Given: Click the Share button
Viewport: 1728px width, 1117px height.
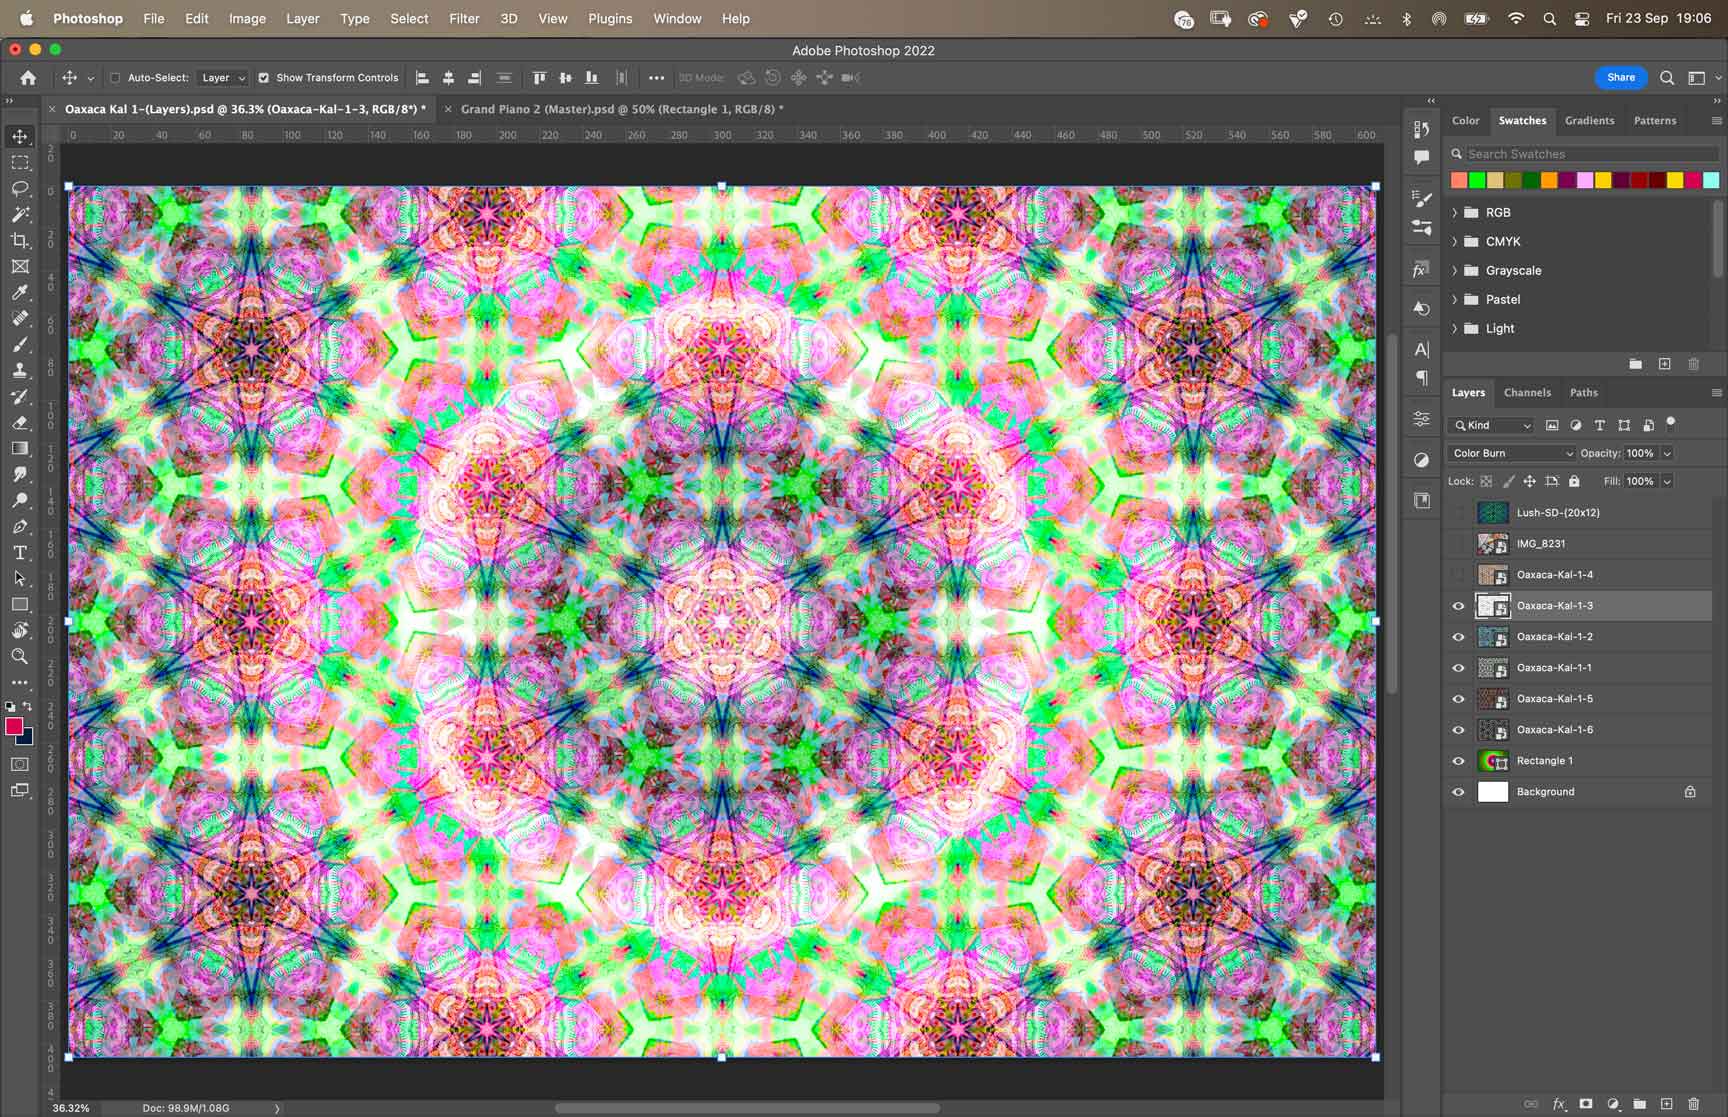Looking at the screenshot, I should tap(1621, 77).
